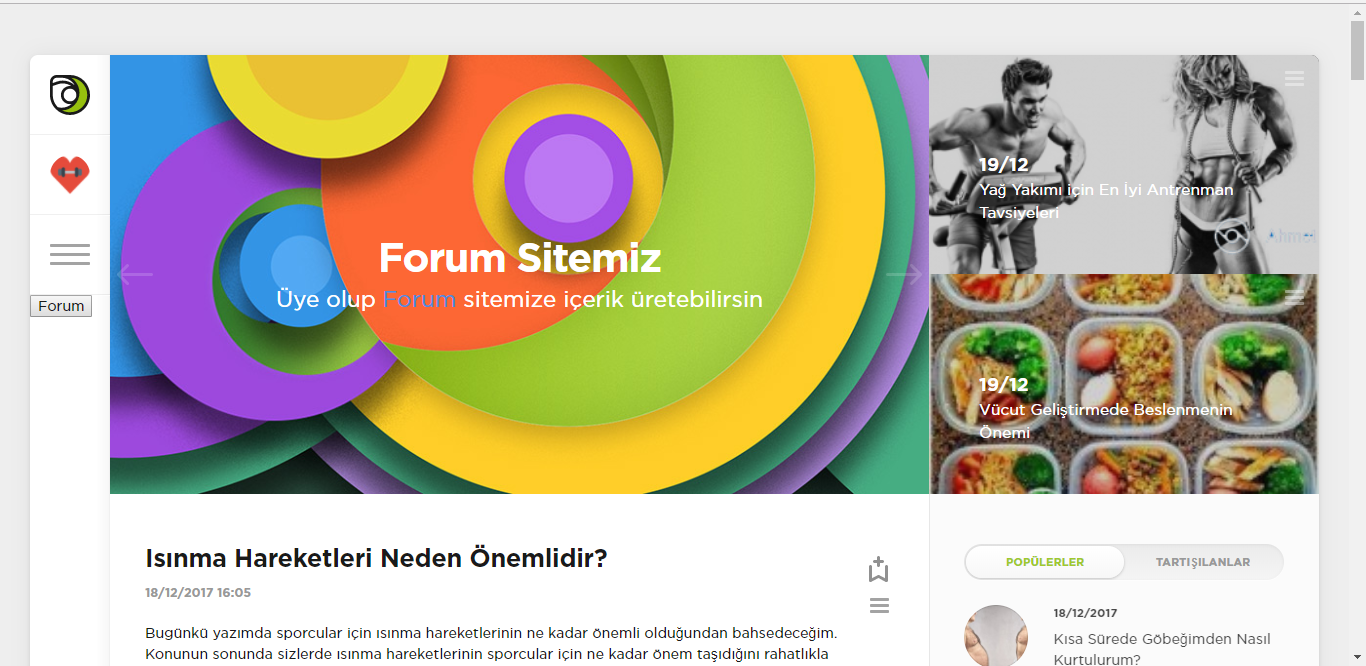This screenshot has width=1366, height=666.
Task: Go to previous slide with left arrow
Action: (x=135, y=274)
